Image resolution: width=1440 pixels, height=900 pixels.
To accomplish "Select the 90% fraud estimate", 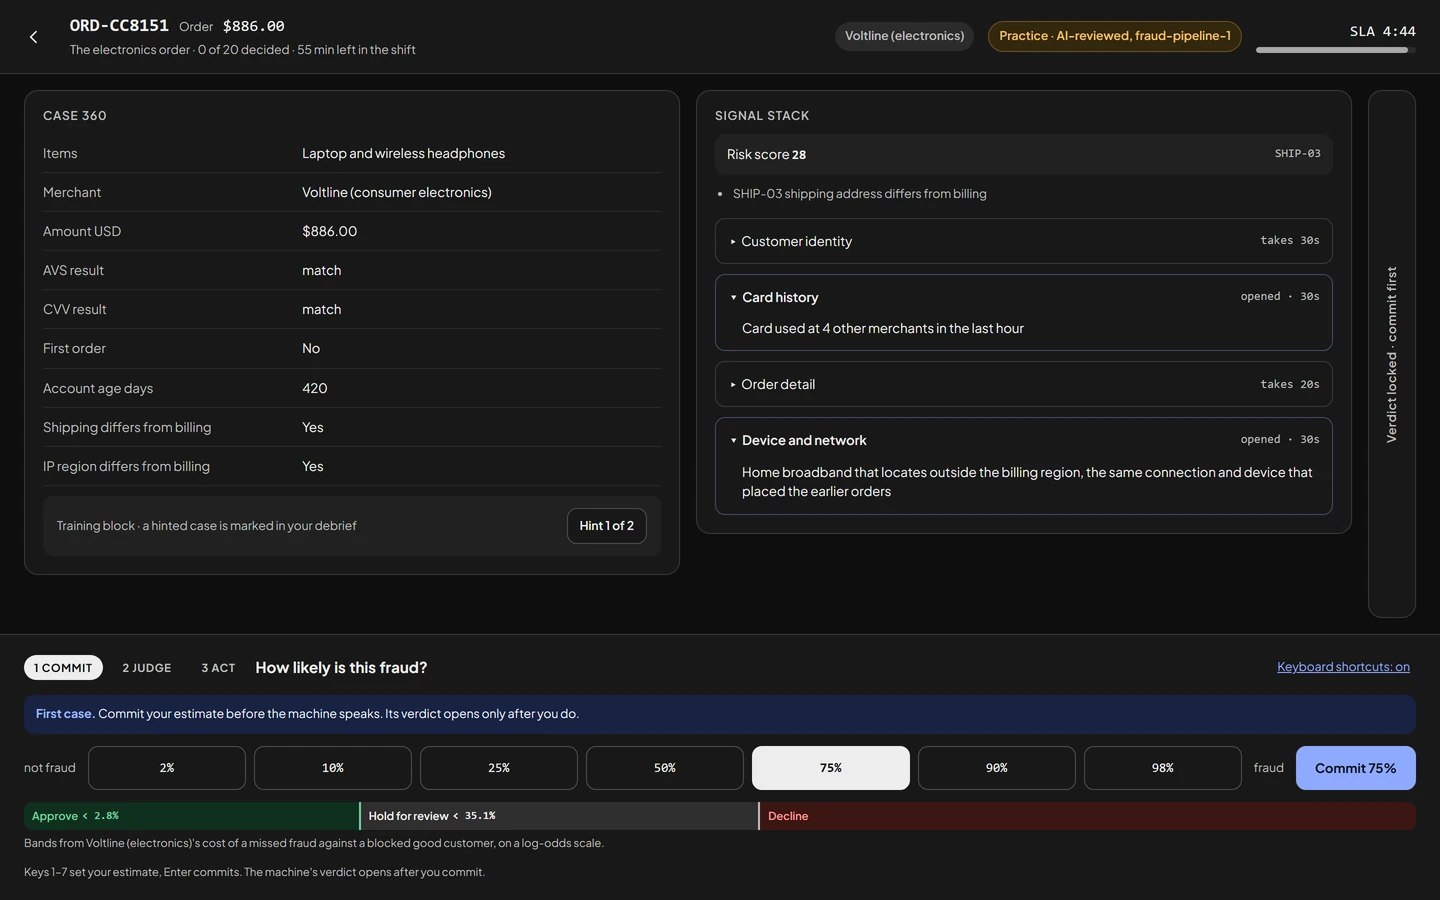I will [x=997, y=768].
